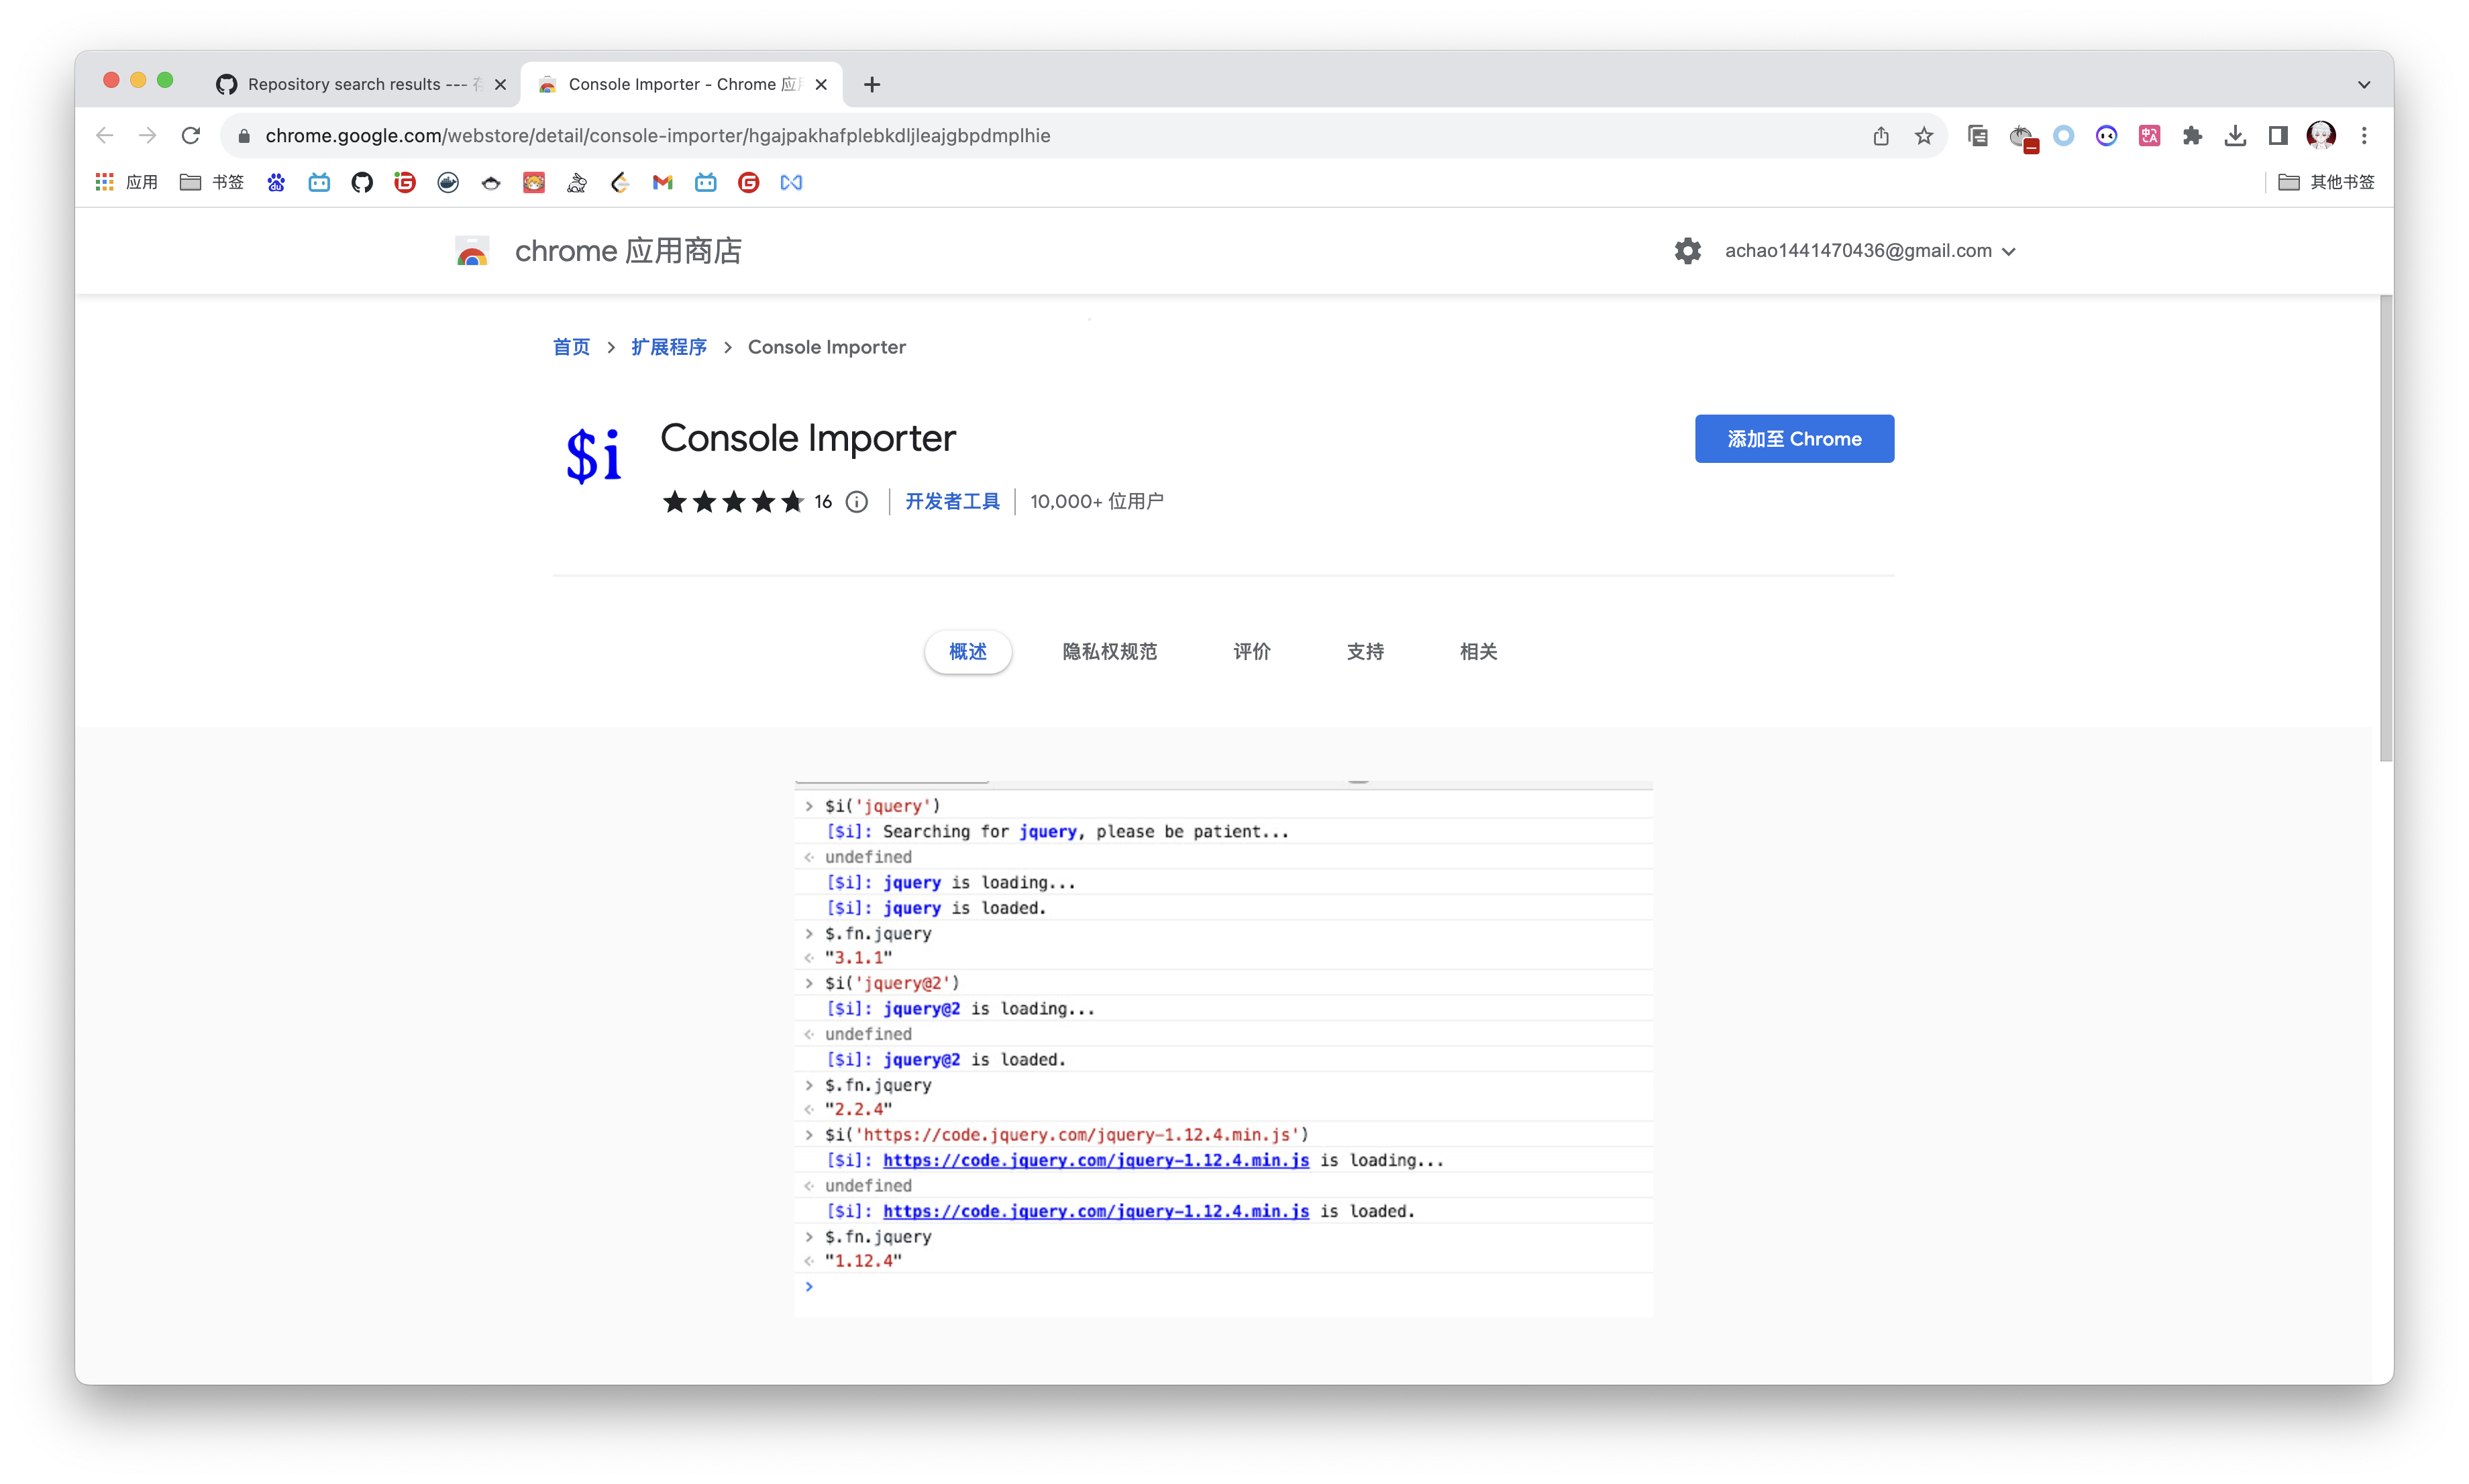This screenshot has height=1484, width=2469.
Task: Reload the current page
Action: (x=191, y=136)
